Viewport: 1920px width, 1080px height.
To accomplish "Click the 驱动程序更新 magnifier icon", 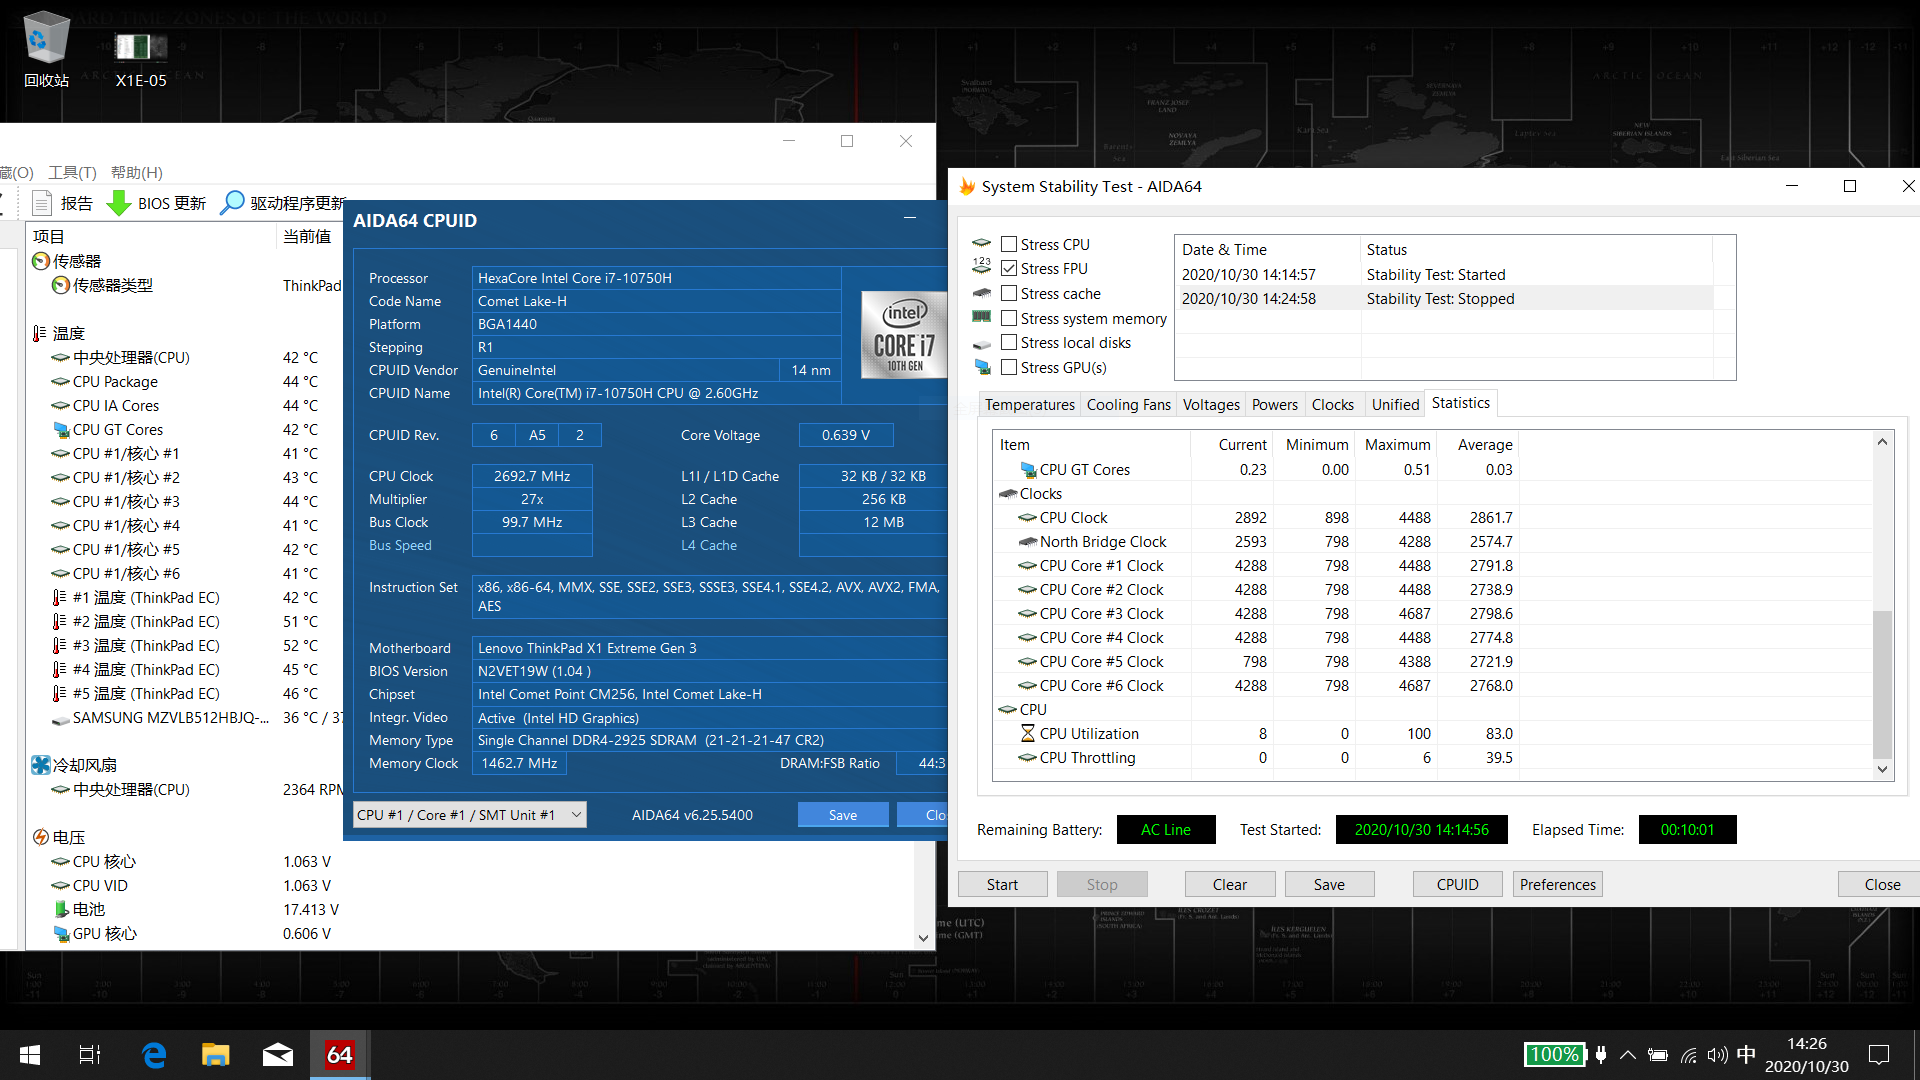I will [x=231, y=203].
